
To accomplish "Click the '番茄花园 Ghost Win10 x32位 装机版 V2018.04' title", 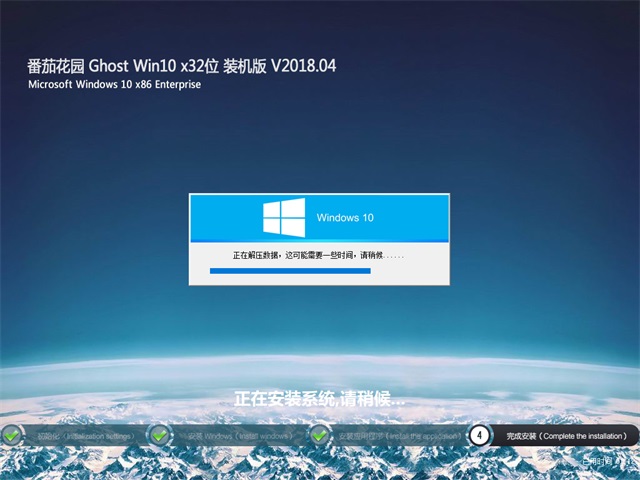I will (x=182, y=66).
